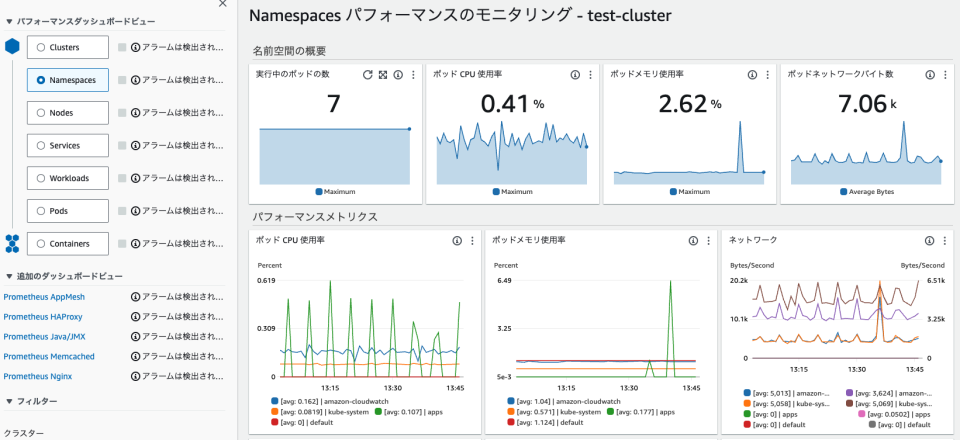
Task: Click blue amazon-cloudwatch swatch in CPU chart legend
Action: pos(274,401)
